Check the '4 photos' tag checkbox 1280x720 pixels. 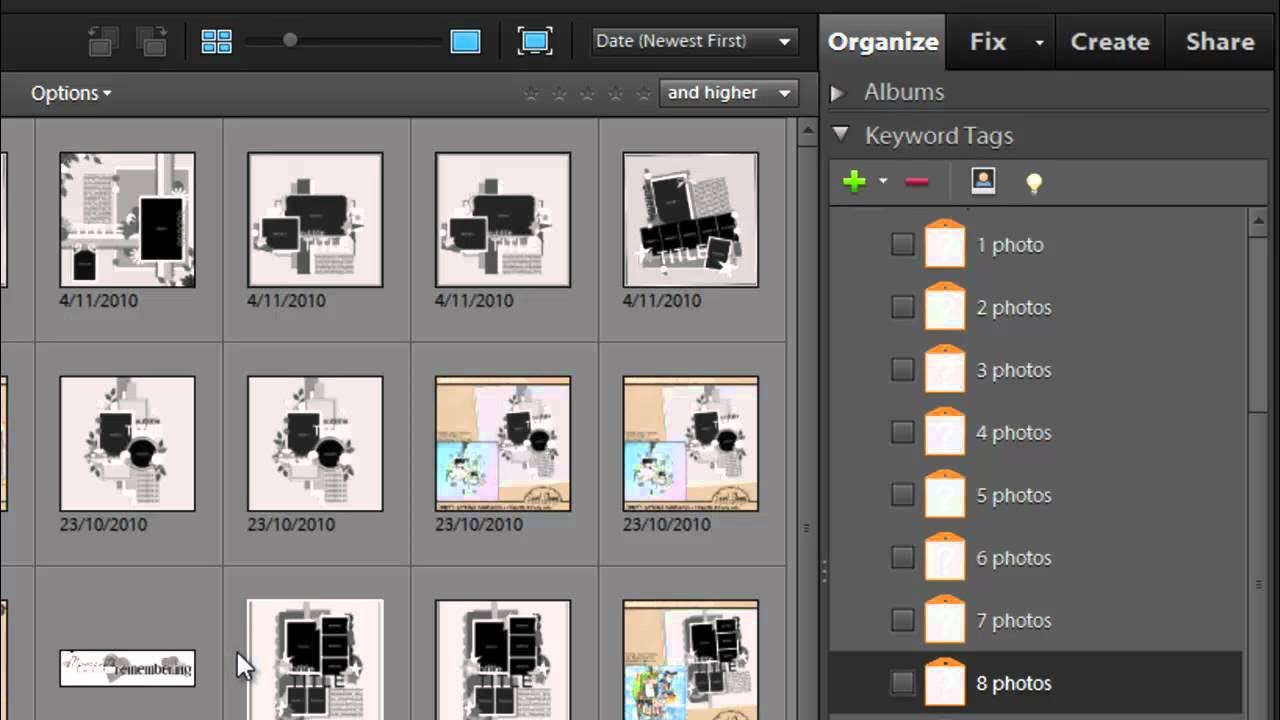tap(902, 432)
